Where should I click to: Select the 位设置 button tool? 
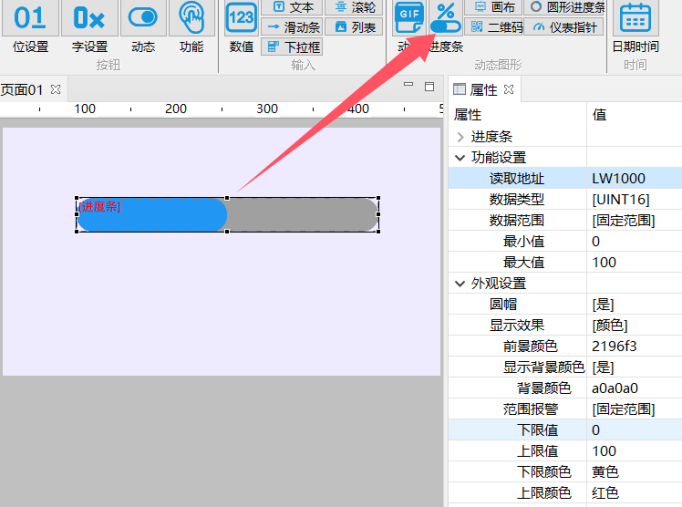pos(30,28)
